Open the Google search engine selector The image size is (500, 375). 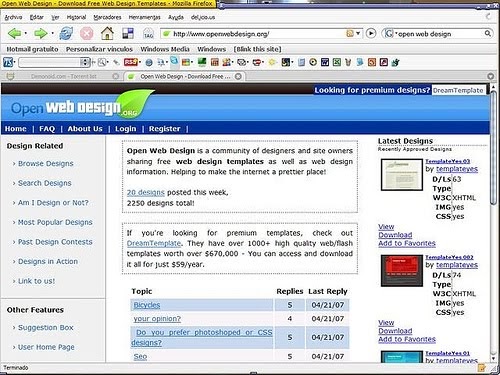[x=390, y=33]
